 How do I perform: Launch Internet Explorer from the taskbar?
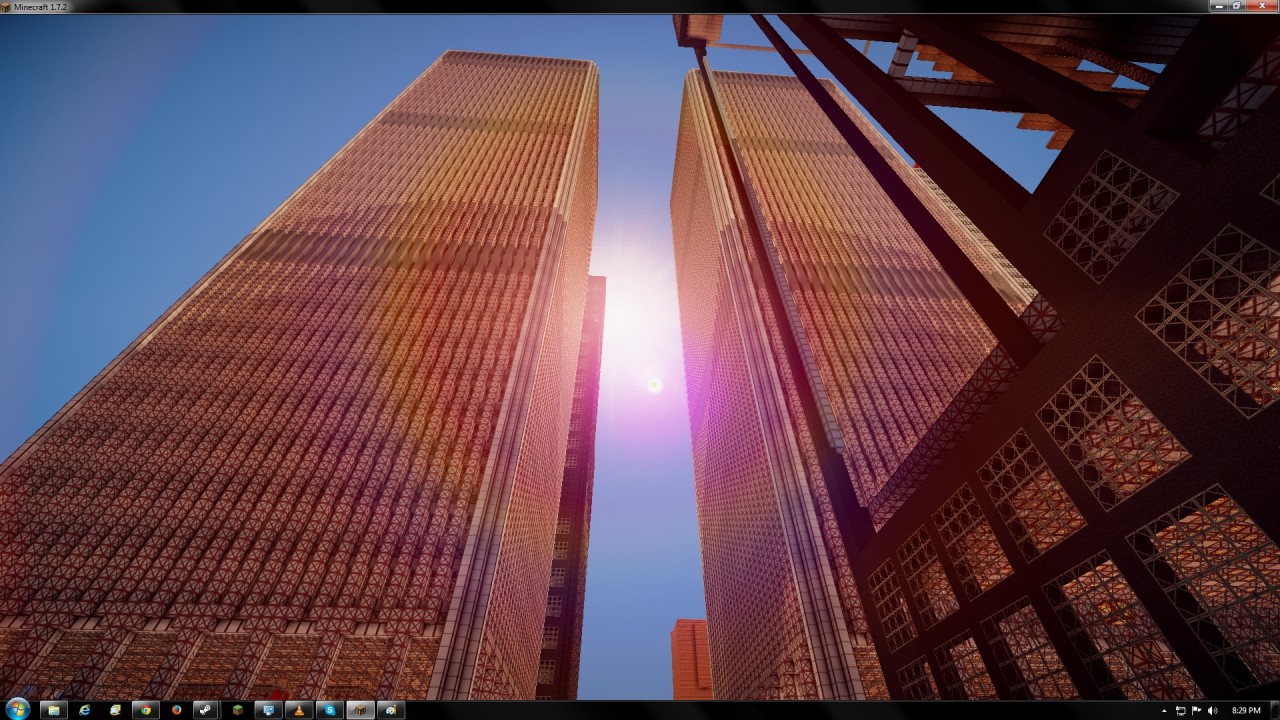click(x=85, y=710)
